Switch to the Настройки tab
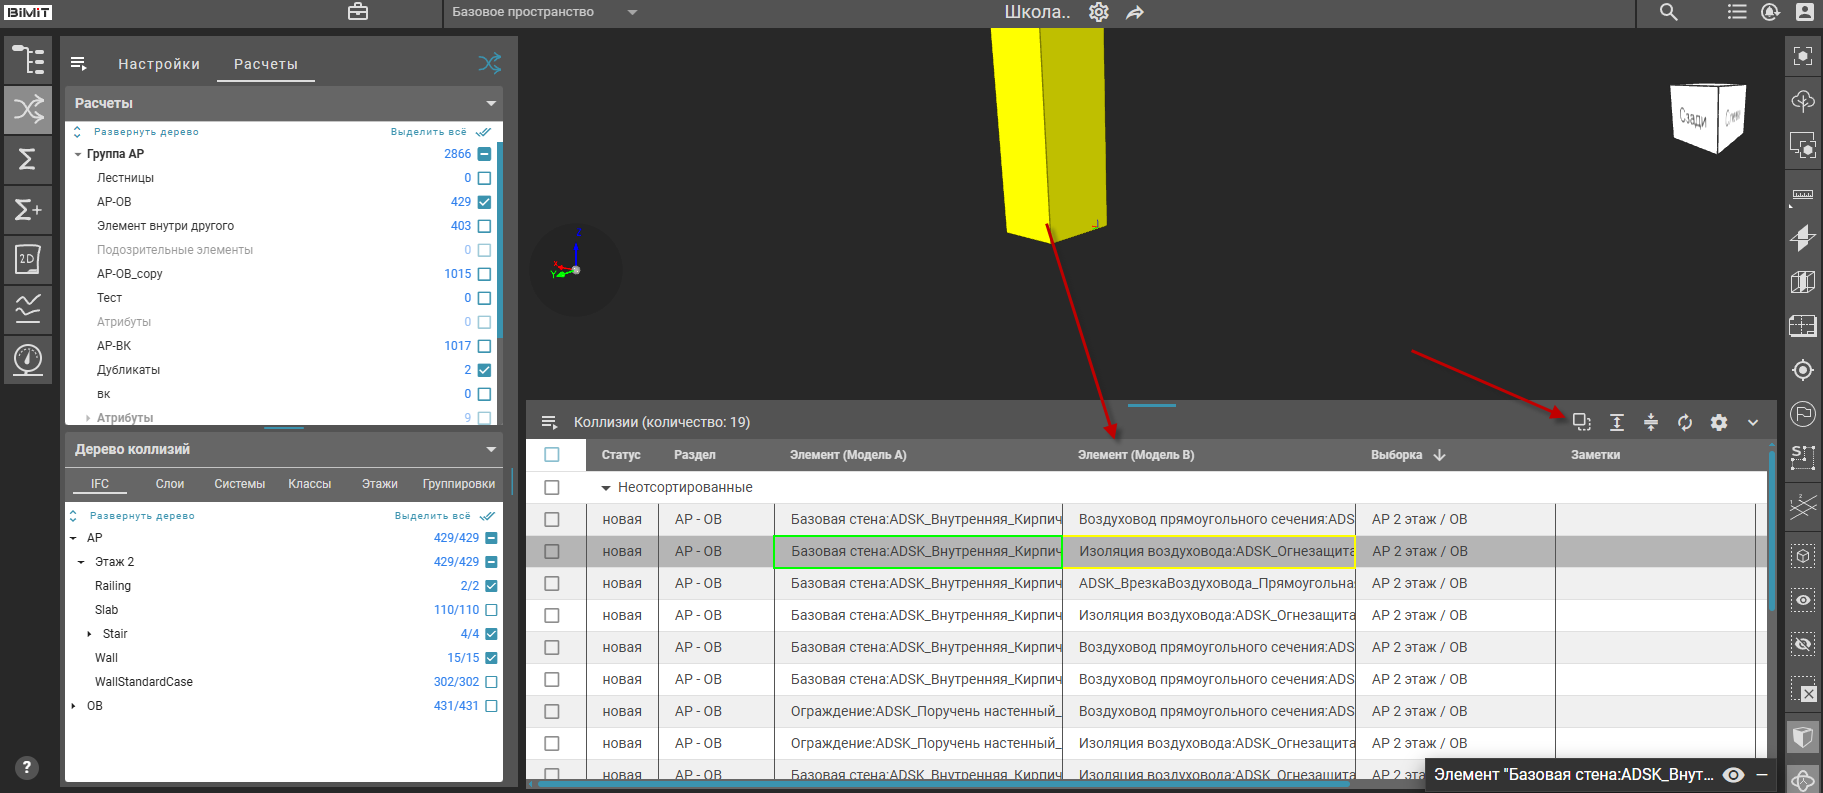This screenshot has width=1823, height=793. click(159, 64)
